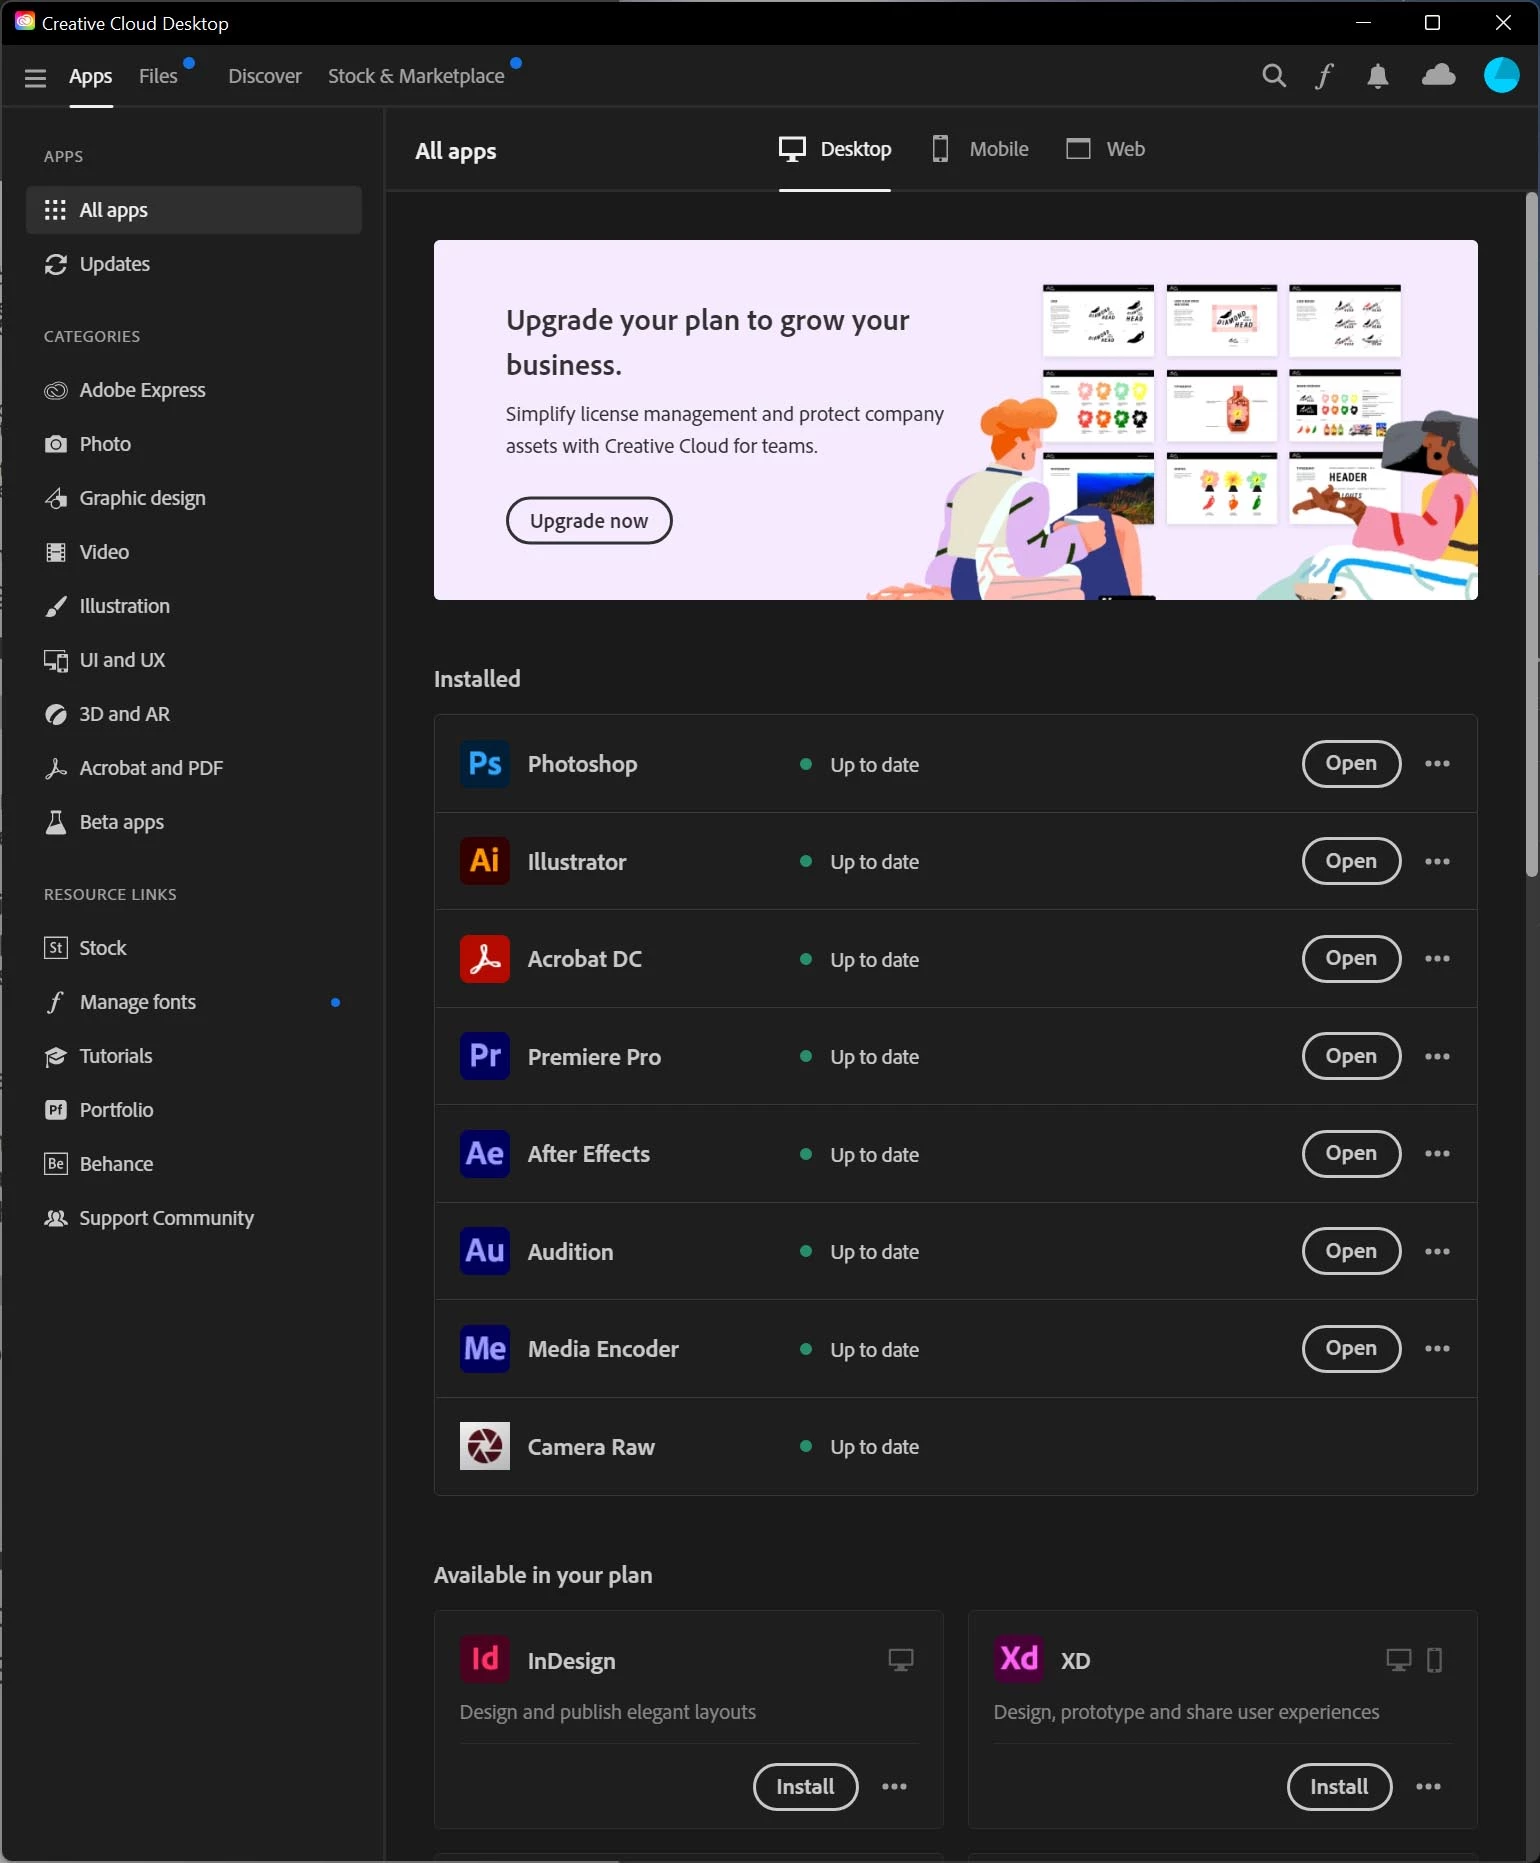Click the Acrobat DC app icon
The width and height of the screenshot is (1540, 1863).
tap(485, 959)
